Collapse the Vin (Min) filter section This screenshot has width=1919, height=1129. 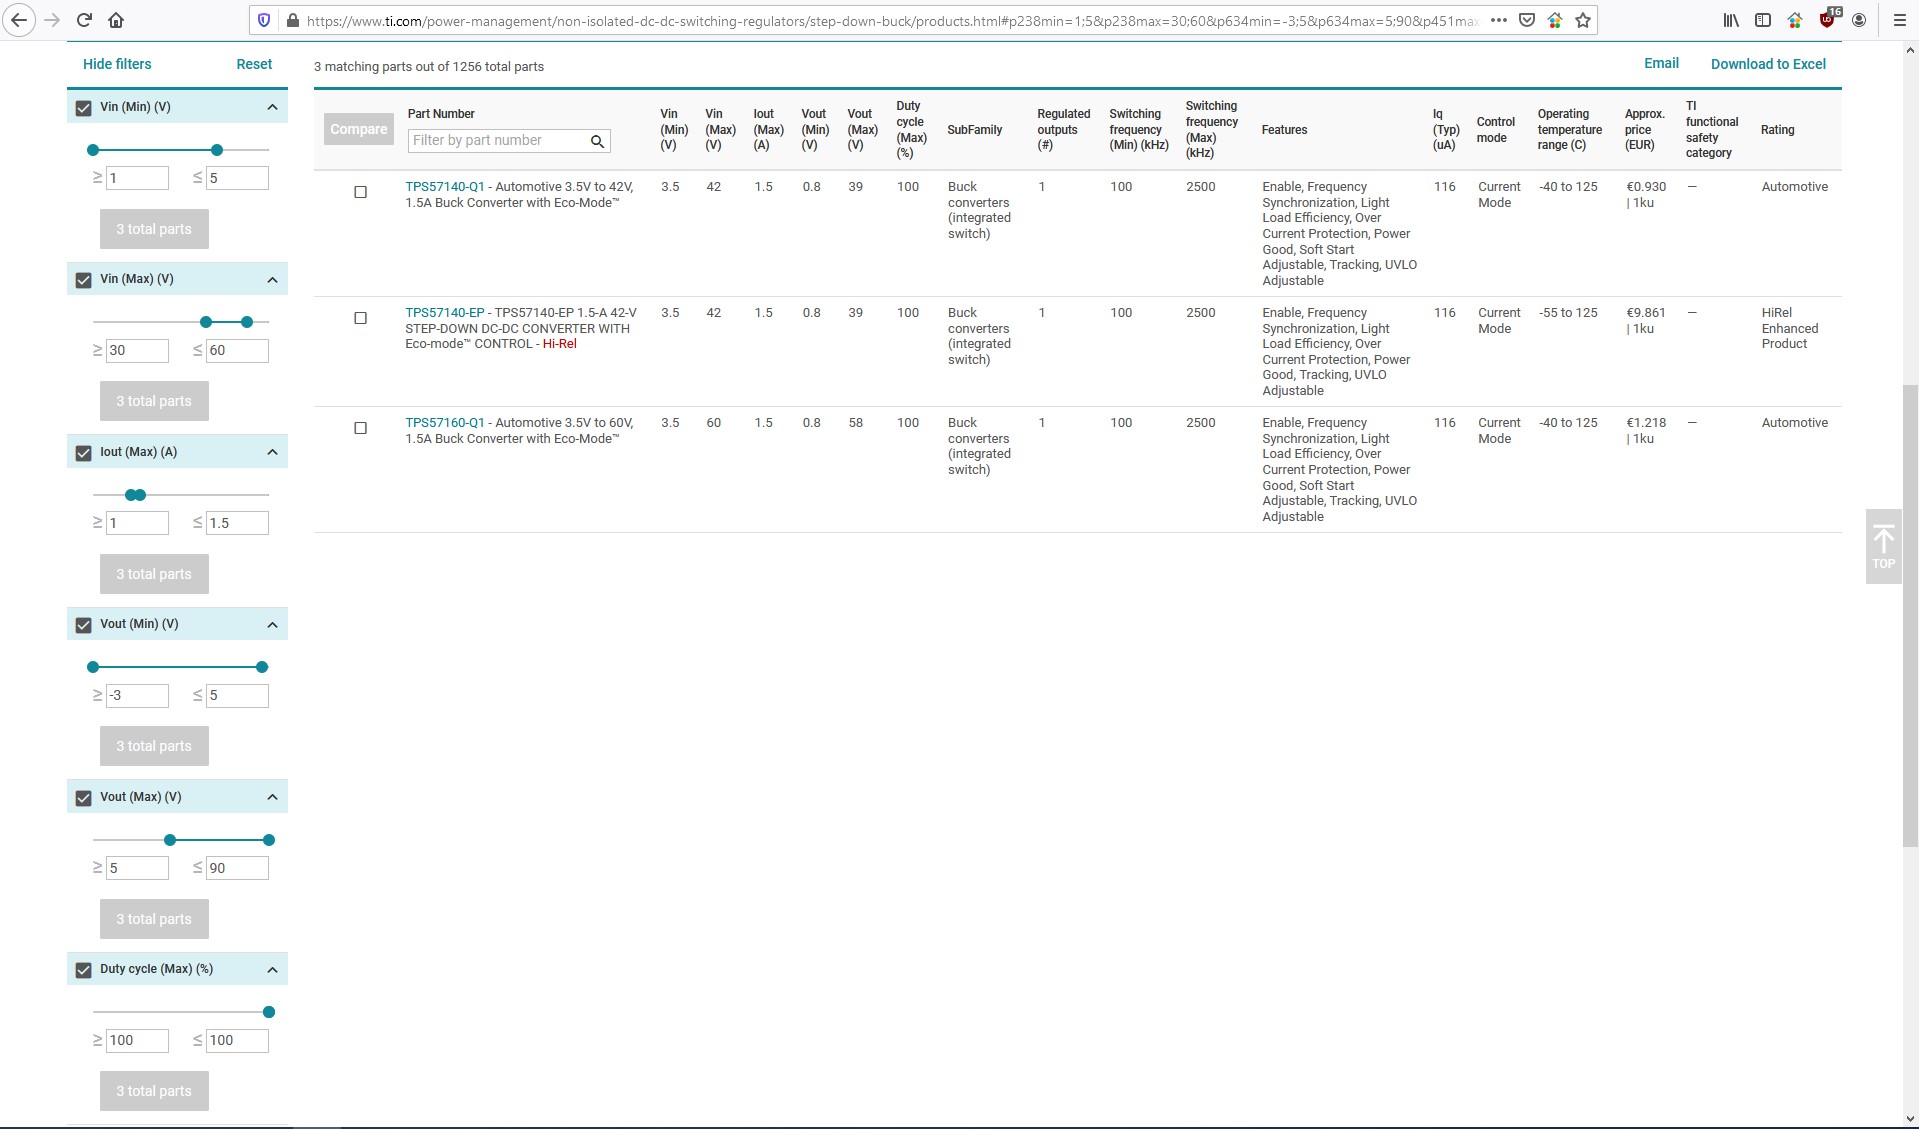pos(272,107)
